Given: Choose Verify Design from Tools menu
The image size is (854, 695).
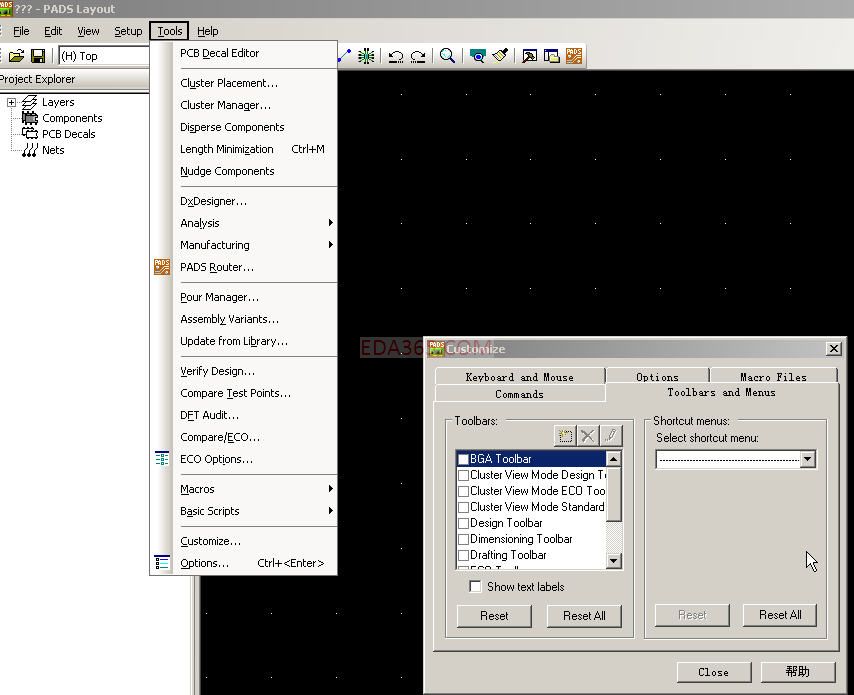Looking at the screenshot, I should [x=217, y=371].
